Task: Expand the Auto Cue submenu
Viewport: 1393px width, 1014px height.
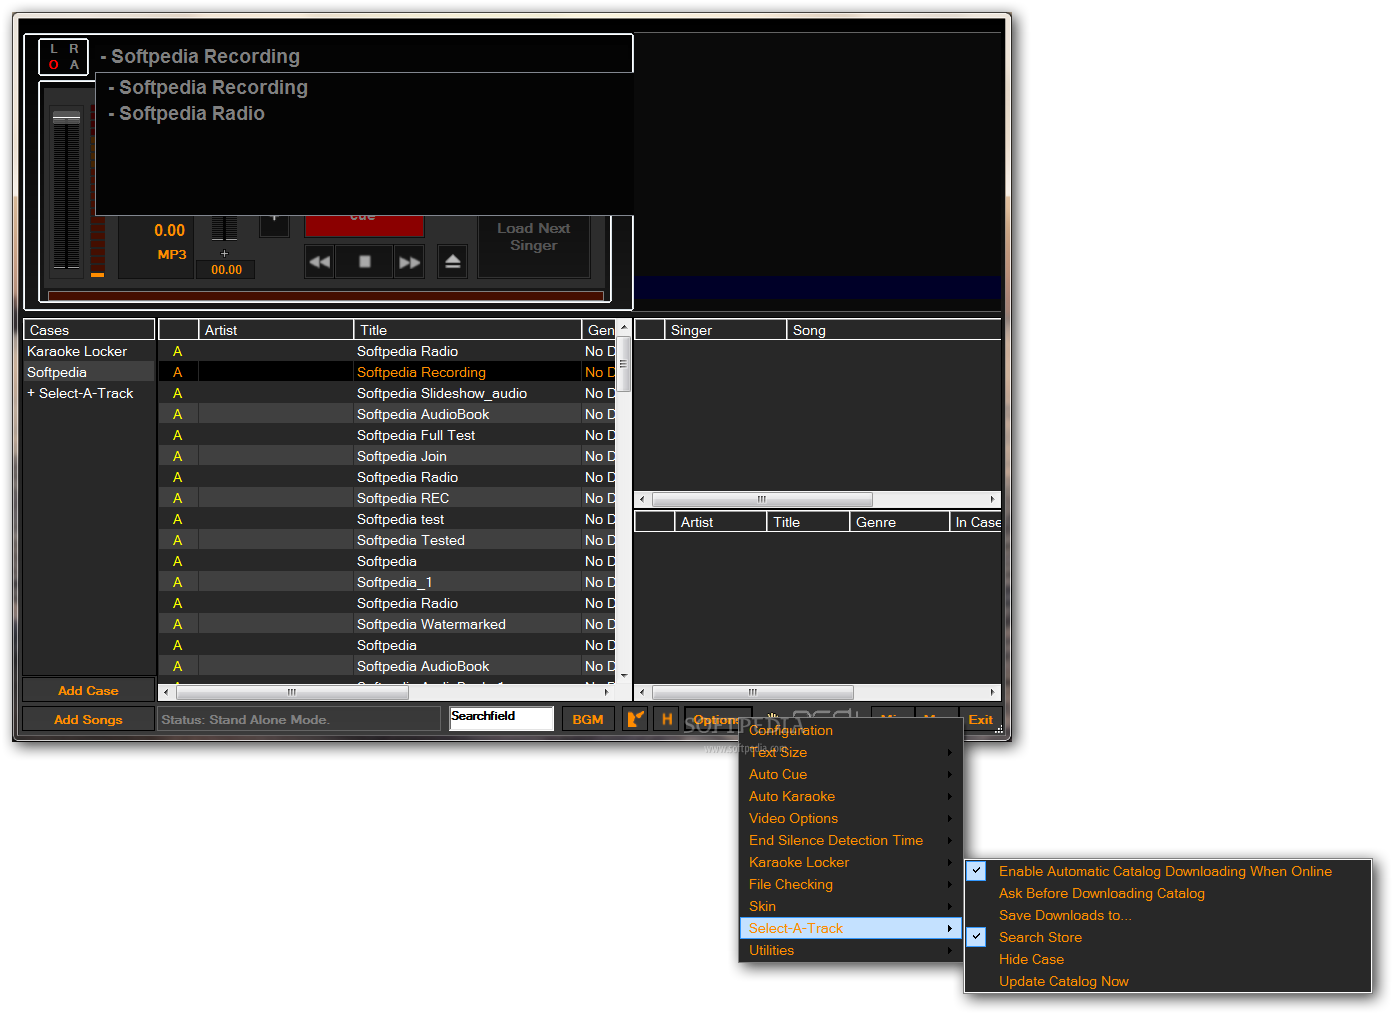Action: point(850,774)
